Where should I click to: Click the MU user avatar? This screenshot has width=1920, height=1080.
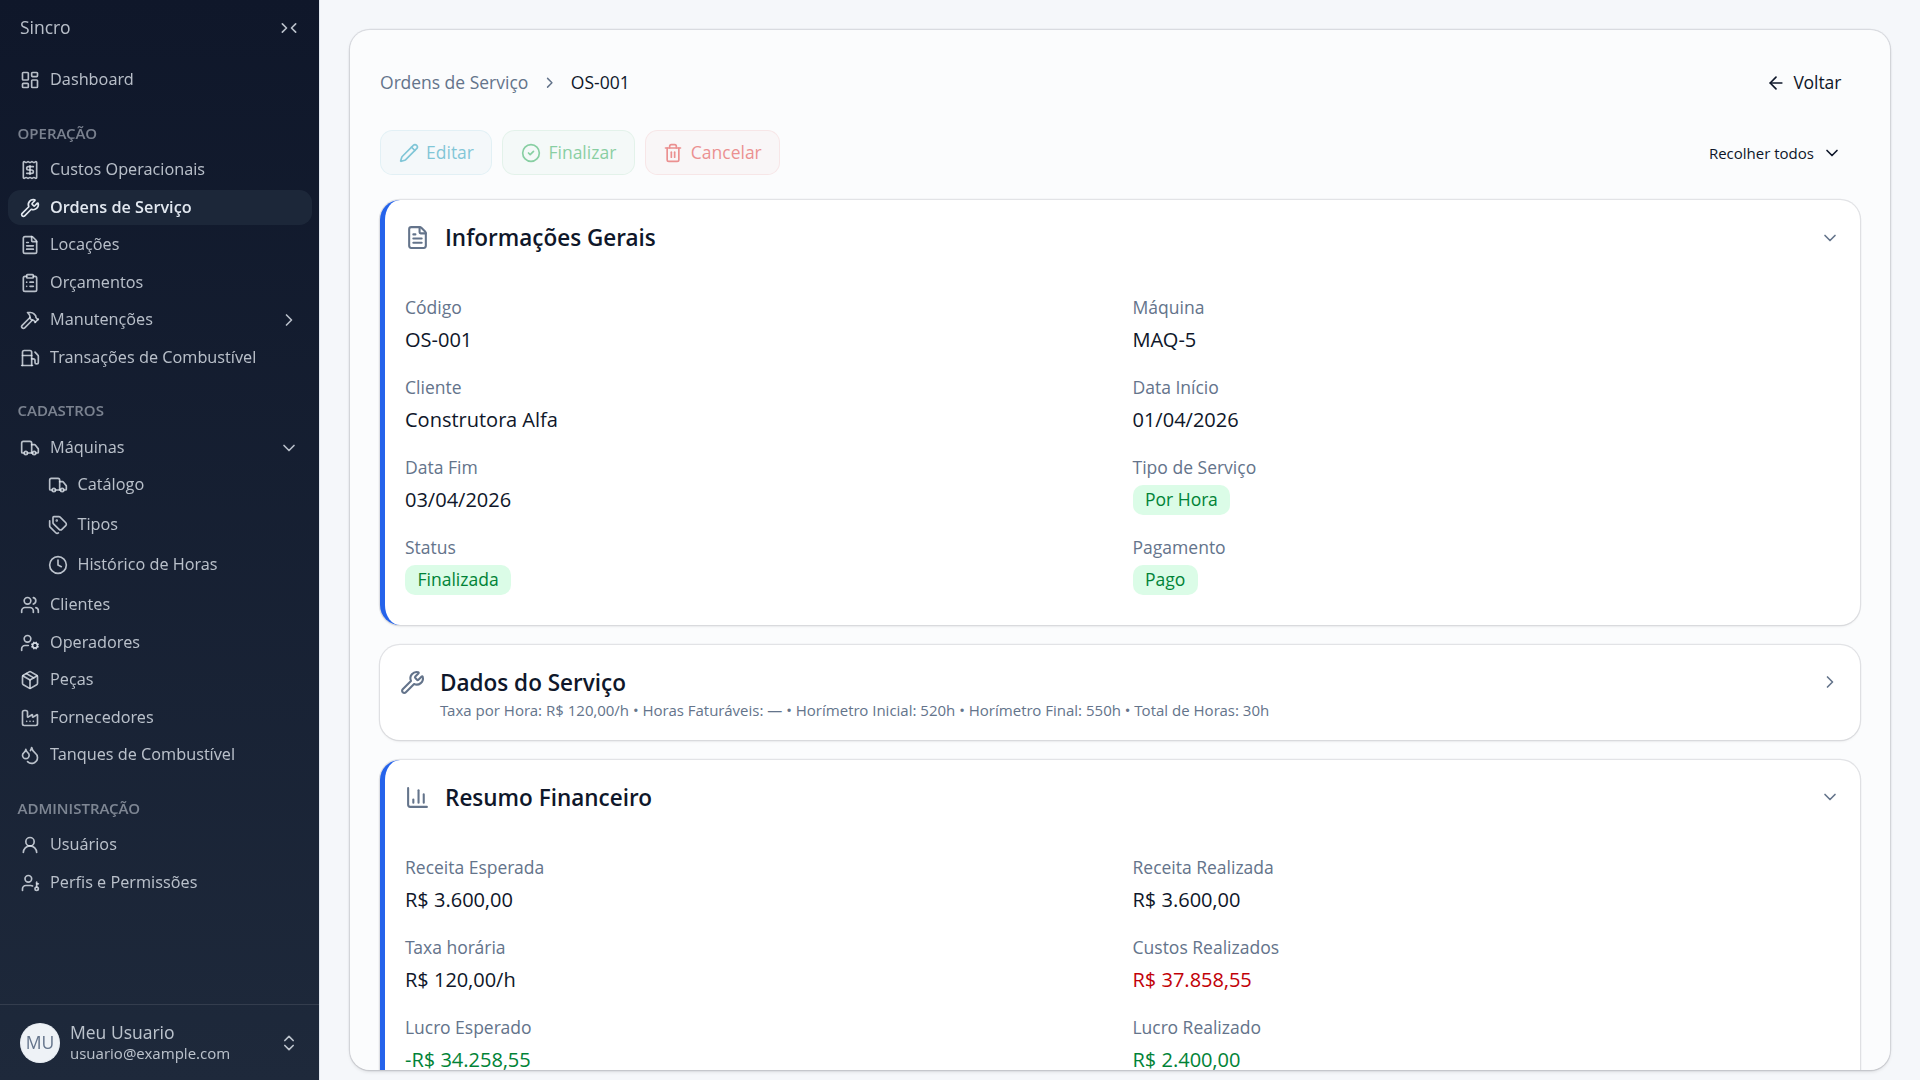pos(40,1043)
